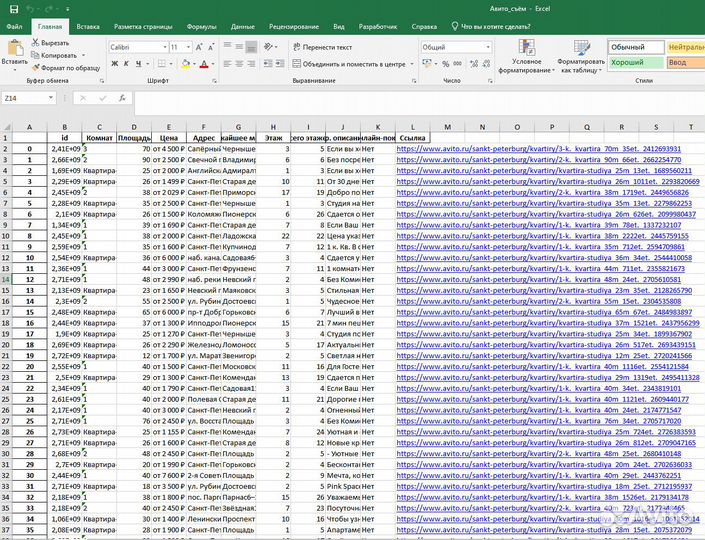
Task: Toggle Wrap Text (Перенести текст)
Action: tap(322, 47)
